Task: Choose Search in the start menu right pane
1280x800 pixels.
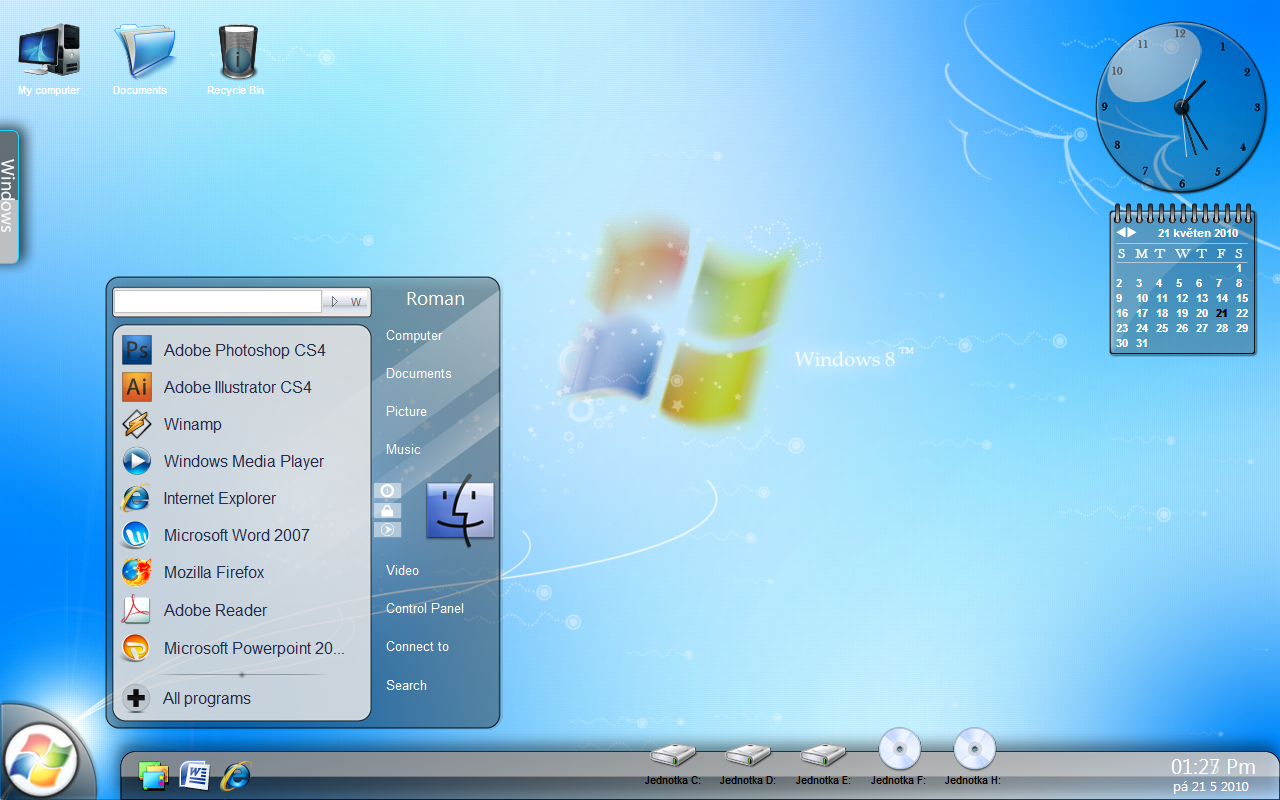Action: pos(407,685)
